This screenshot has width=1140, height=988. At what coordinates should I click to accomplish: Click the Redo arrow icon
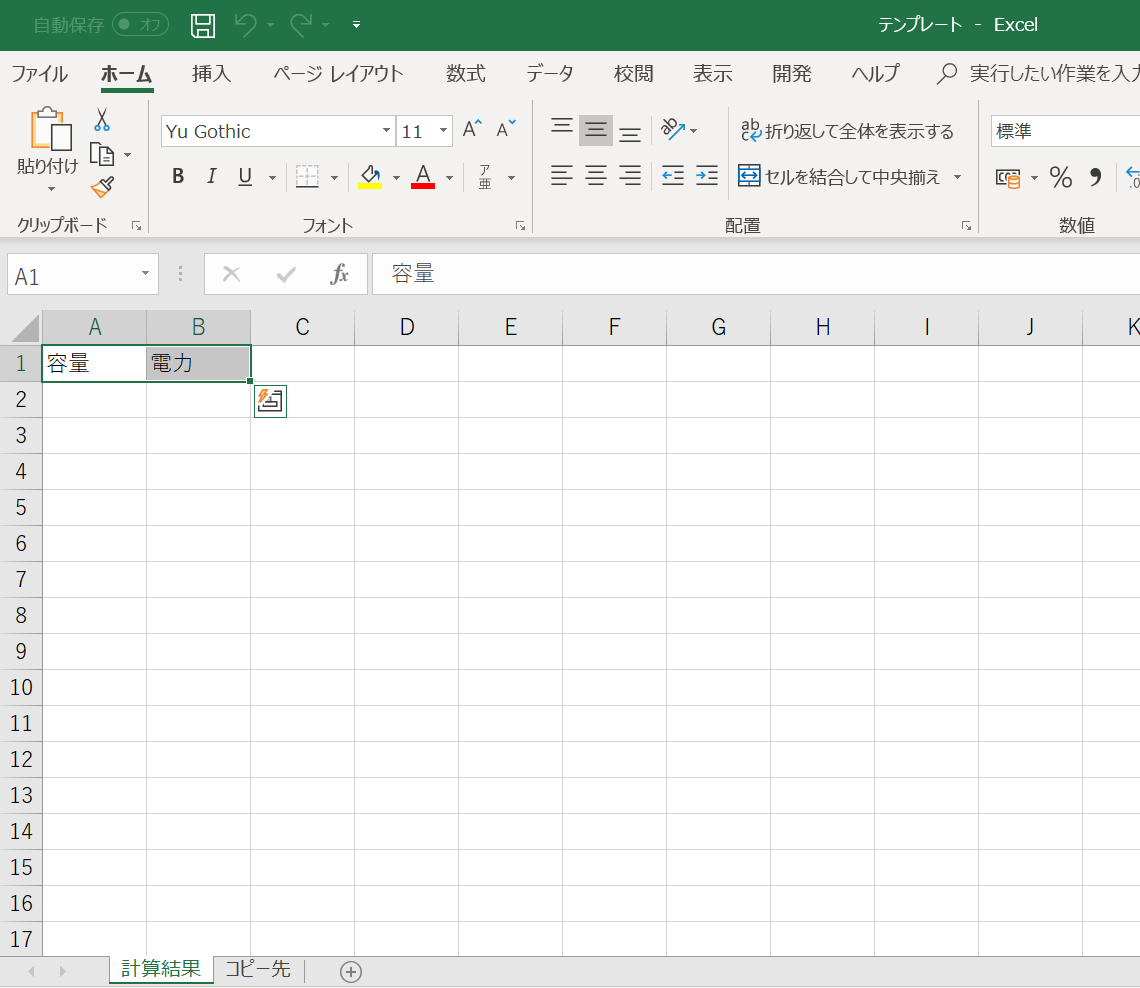point(301,25)
